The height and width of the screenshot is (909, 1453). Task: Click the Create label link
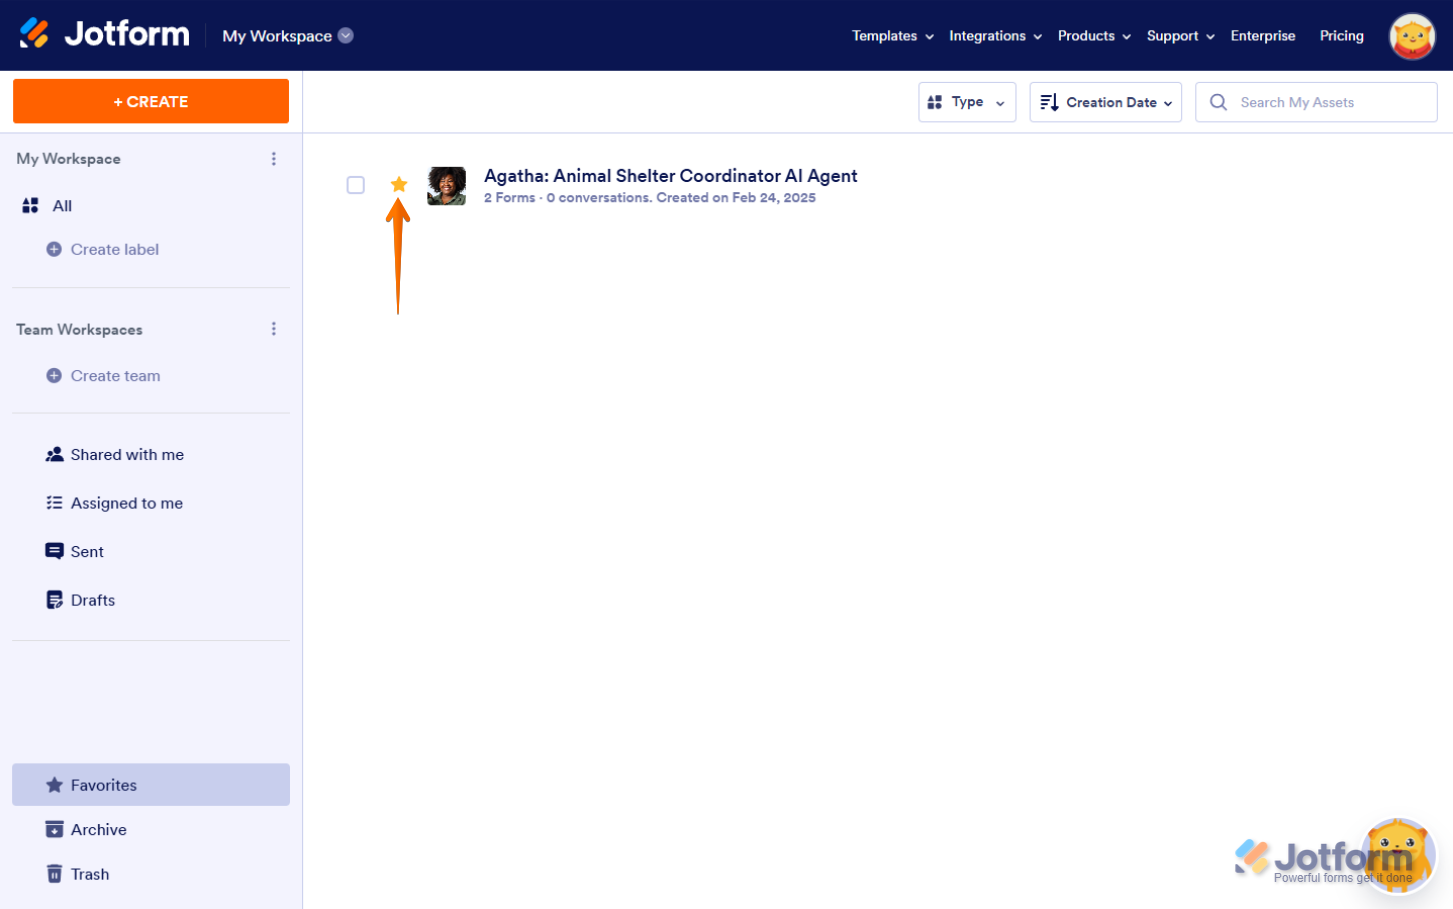click(x=115, y=249)
